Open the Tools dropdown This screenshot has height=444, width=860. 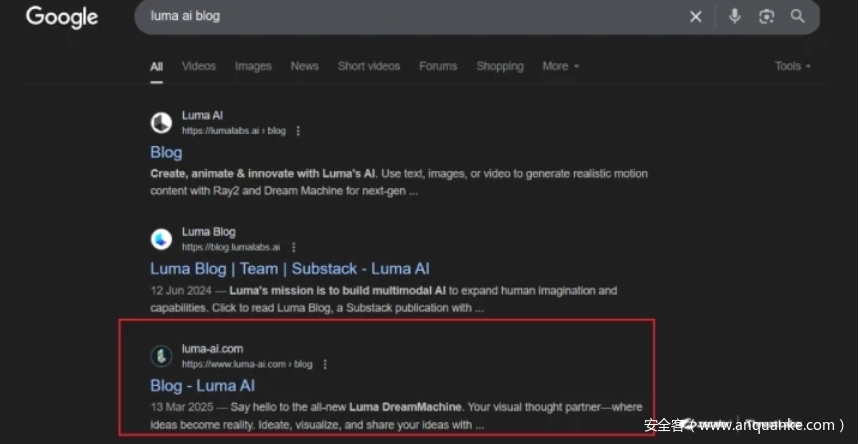[x=792, y=66]
